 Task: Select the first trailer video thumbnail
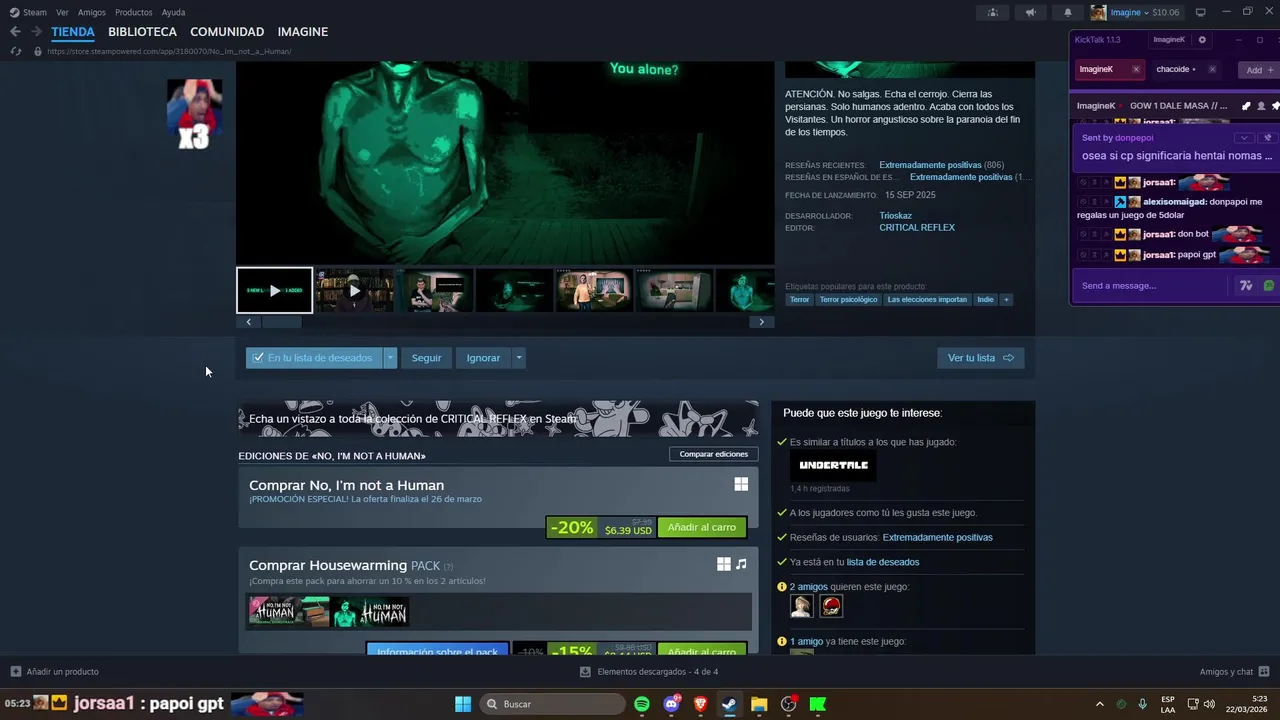pos(274,291)
